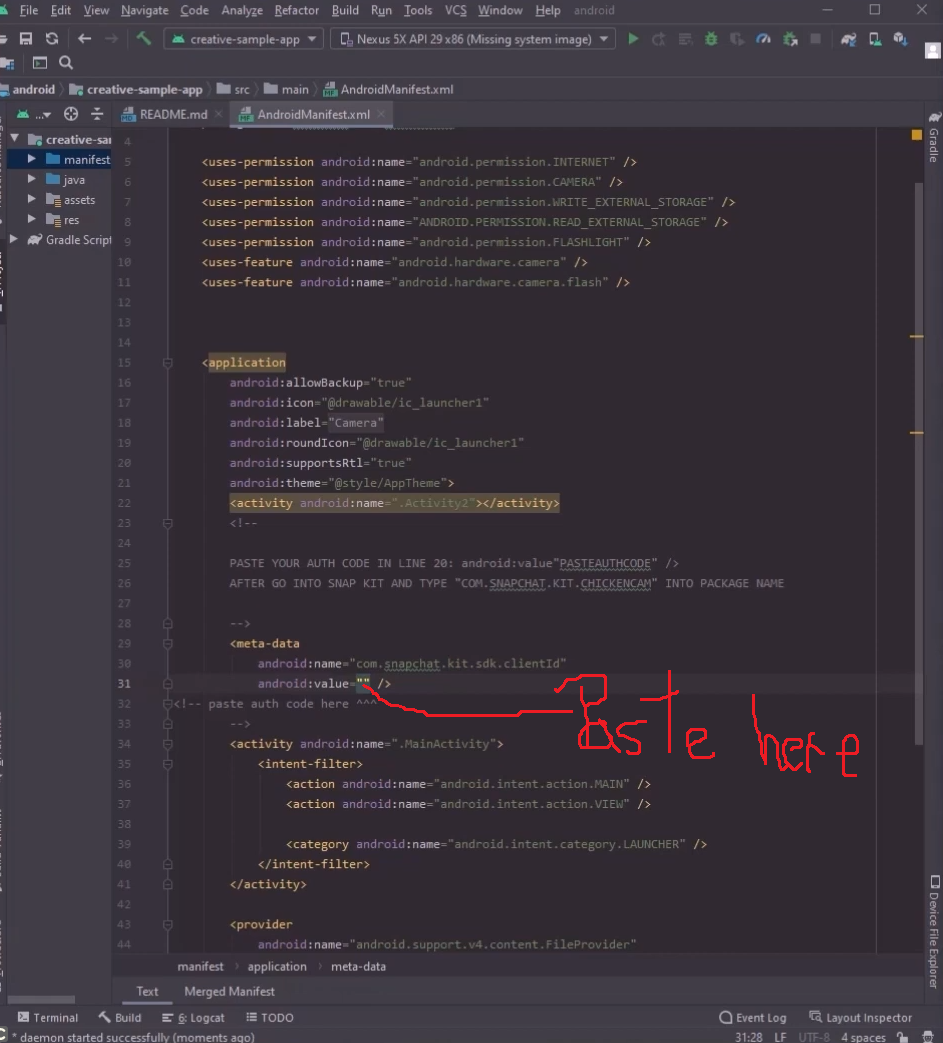Switch to Merged Manifest view tab
This screenshot has width=943, height=1043.
(229, 991)
